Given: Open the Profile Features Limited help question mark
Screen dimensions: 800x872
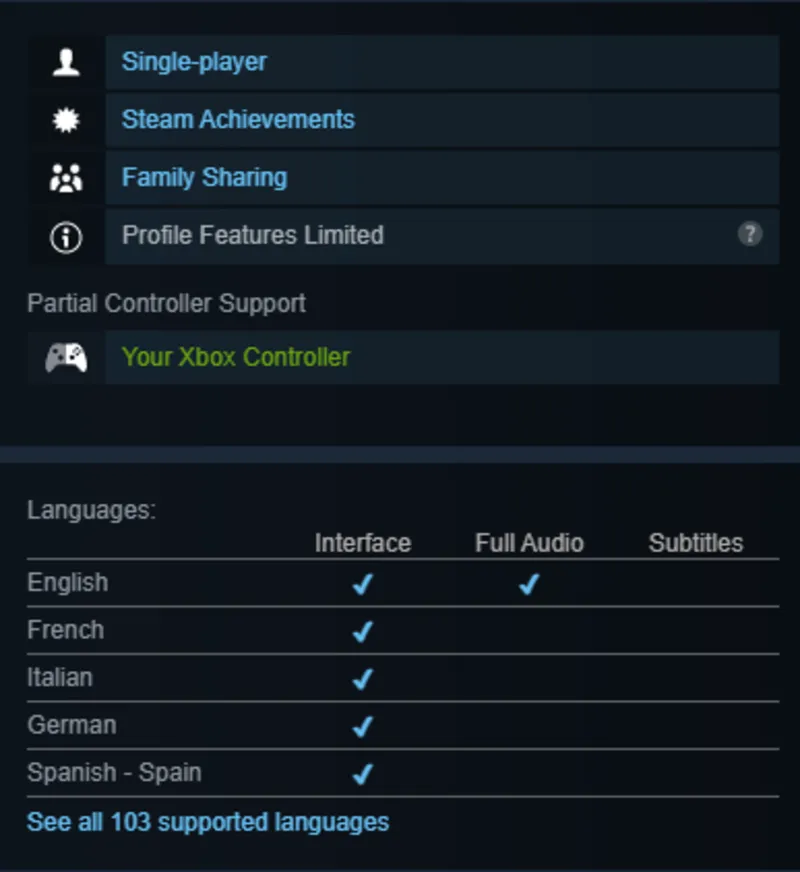Looking at the screenshot, I should pyautogui.click(x=749, y=234).
